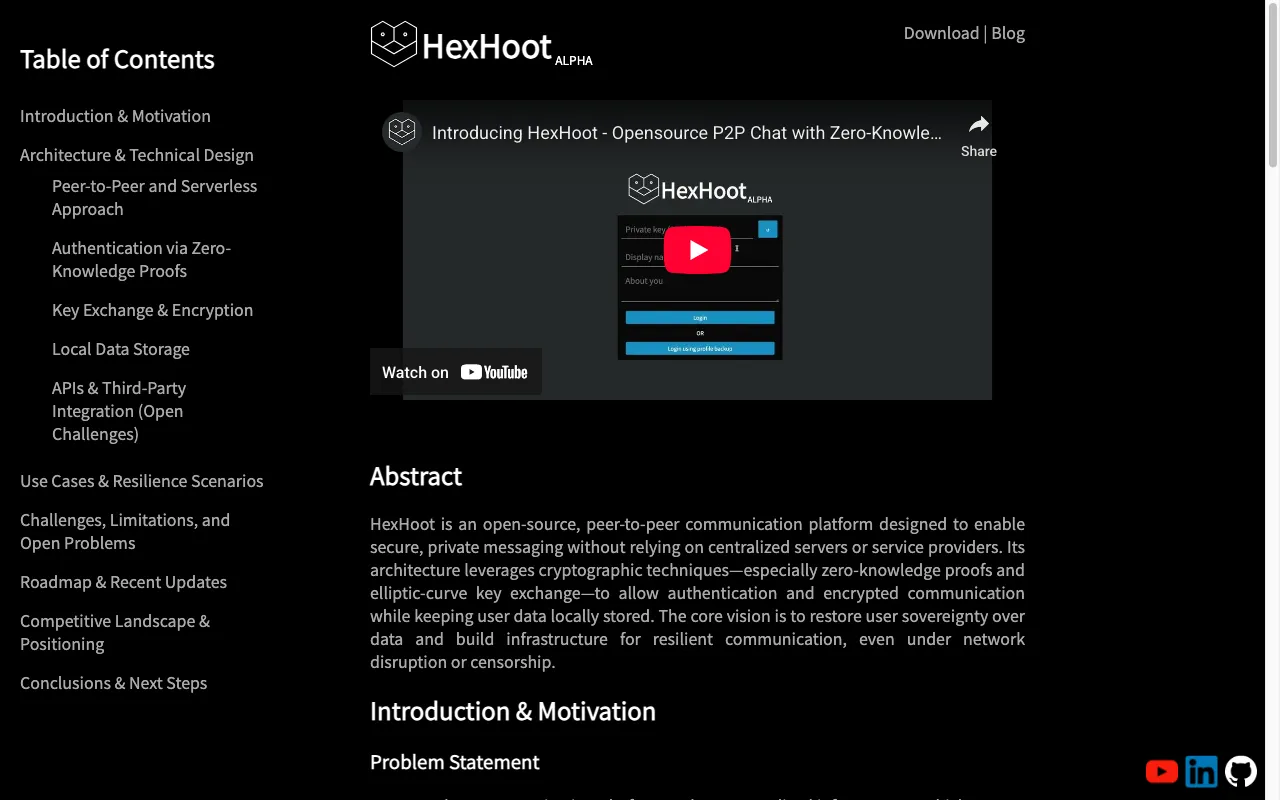Viewport: 1280px width, 800px height.
Task: Click the HexHoot owl logo icon
Action: 393,44
